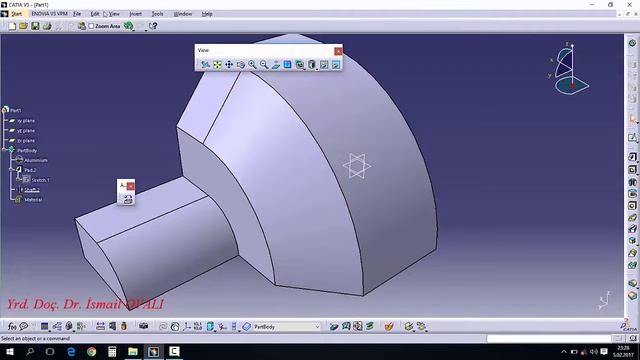Viewport: 640px width, 360px height.
Task: Click the What's This help icon
Action: 153,26
